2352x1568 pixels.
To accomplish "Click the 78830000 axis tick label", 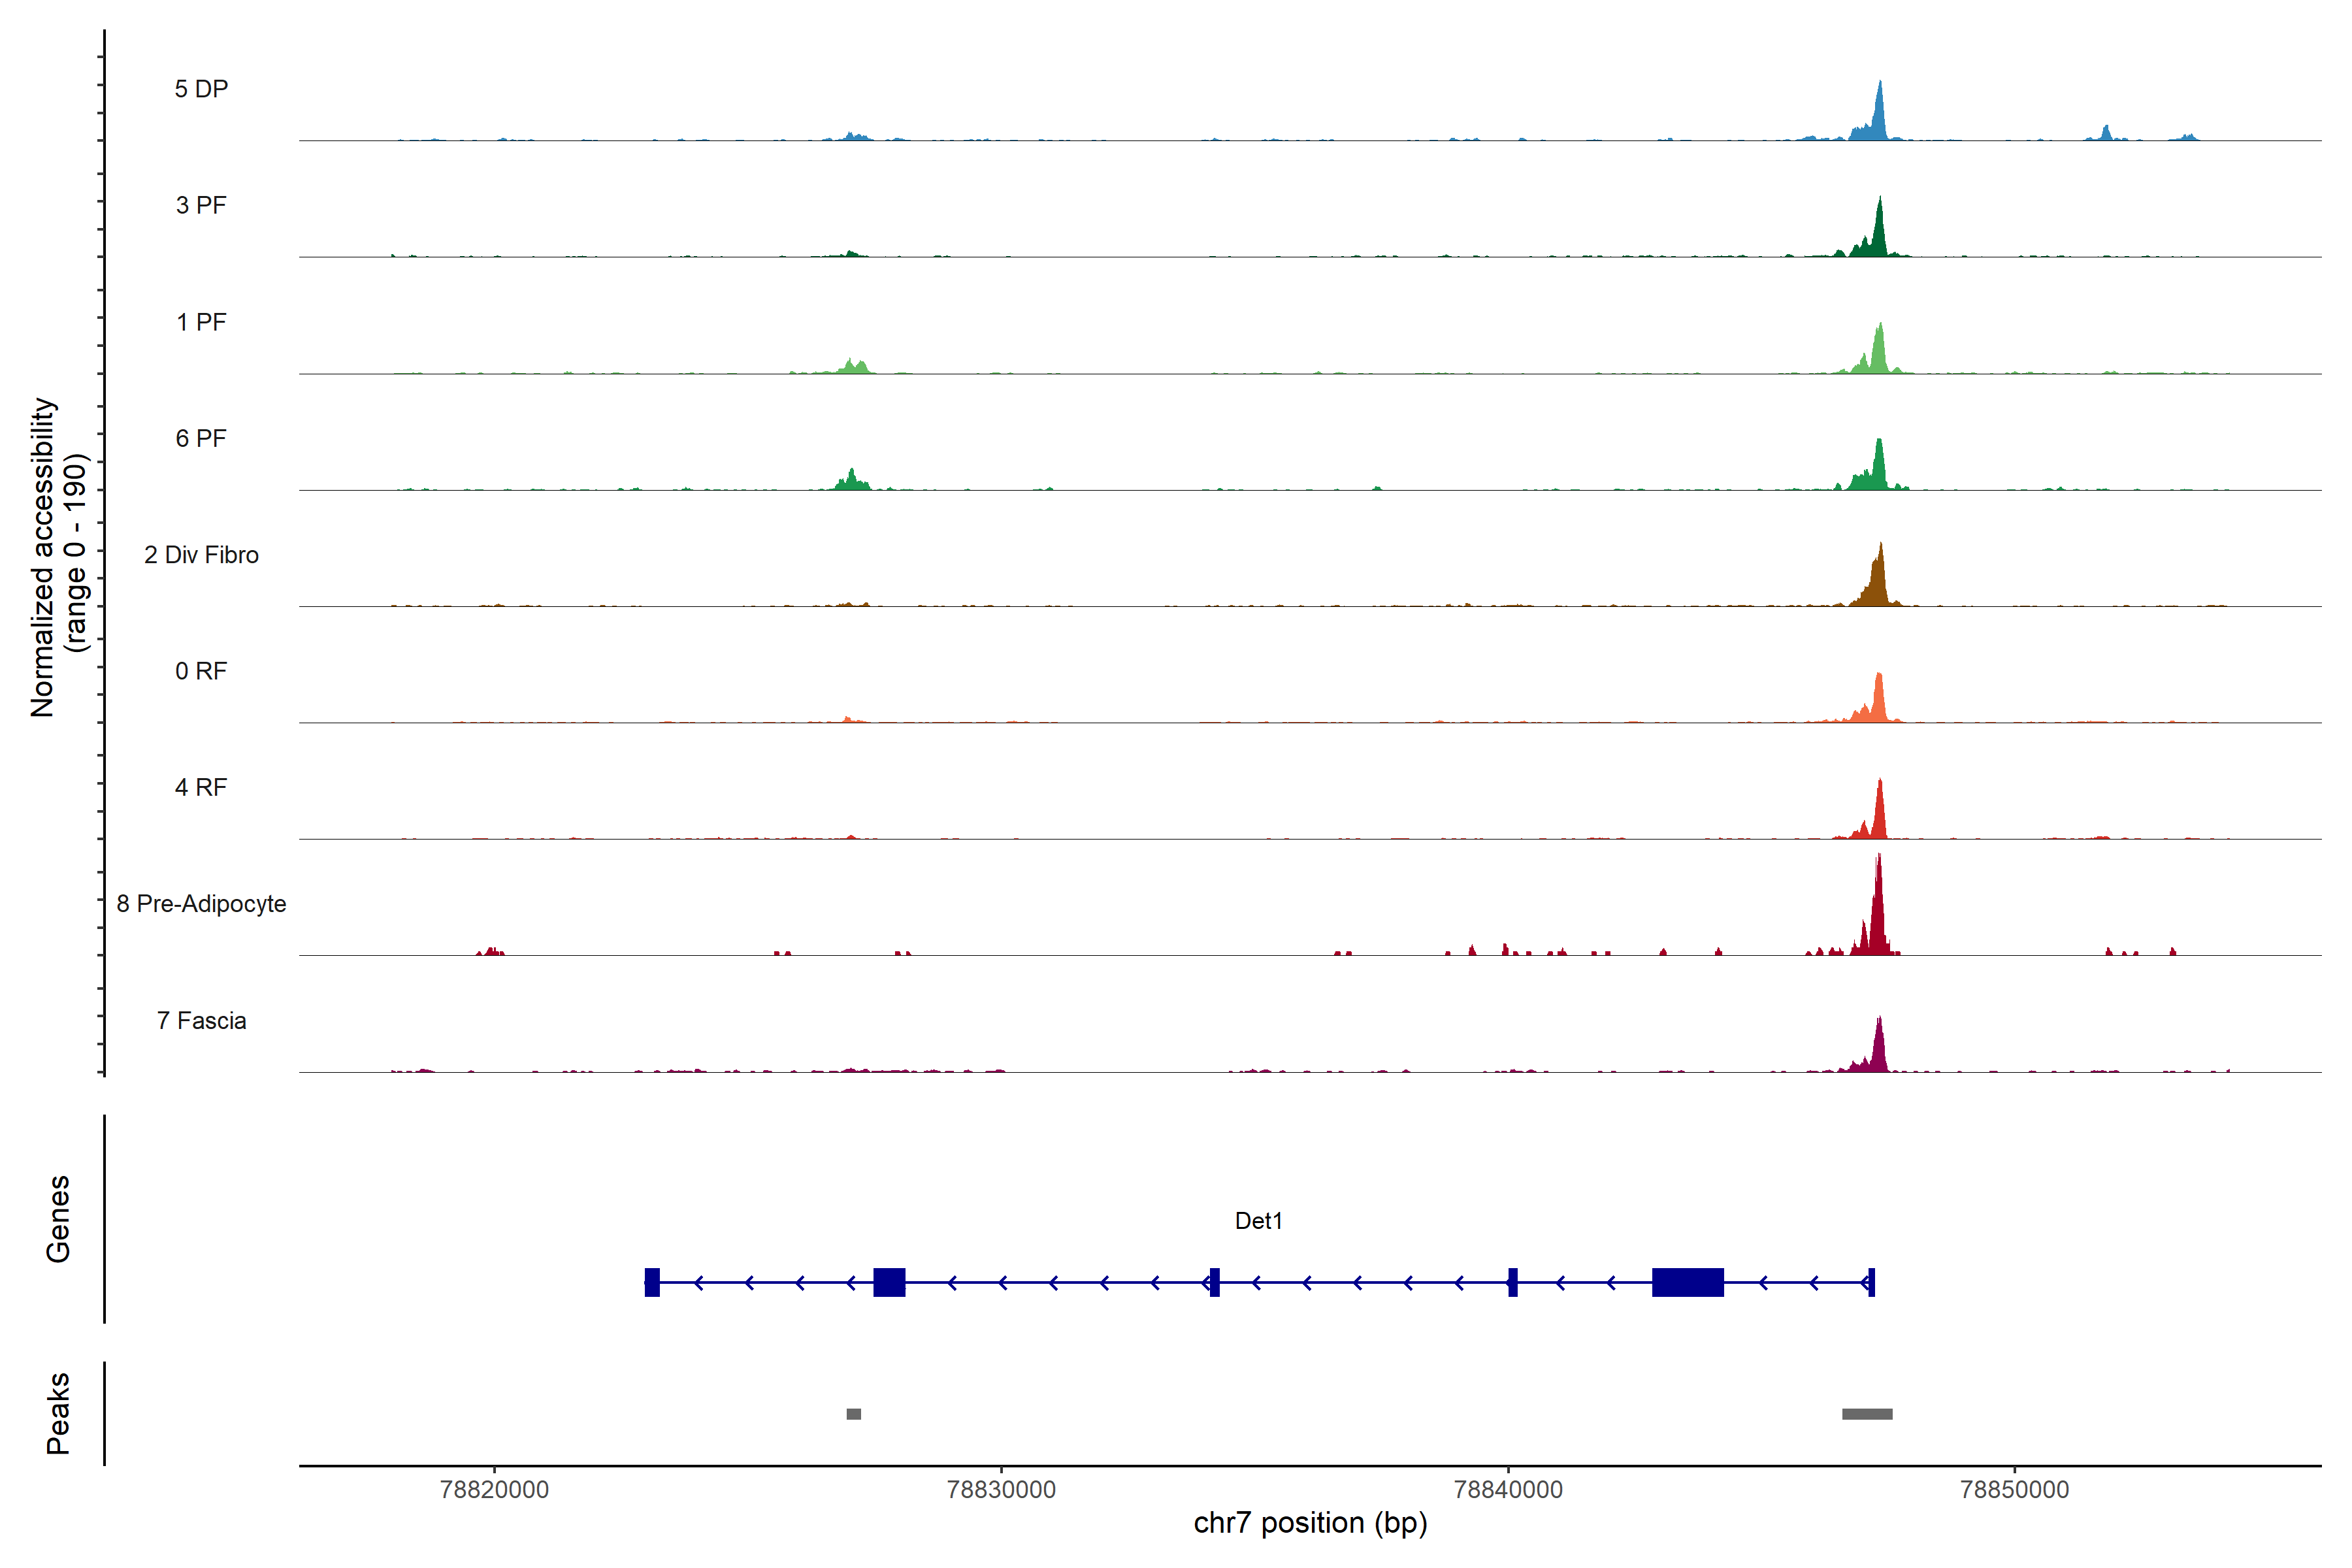I will (x=1001, y=1490).
